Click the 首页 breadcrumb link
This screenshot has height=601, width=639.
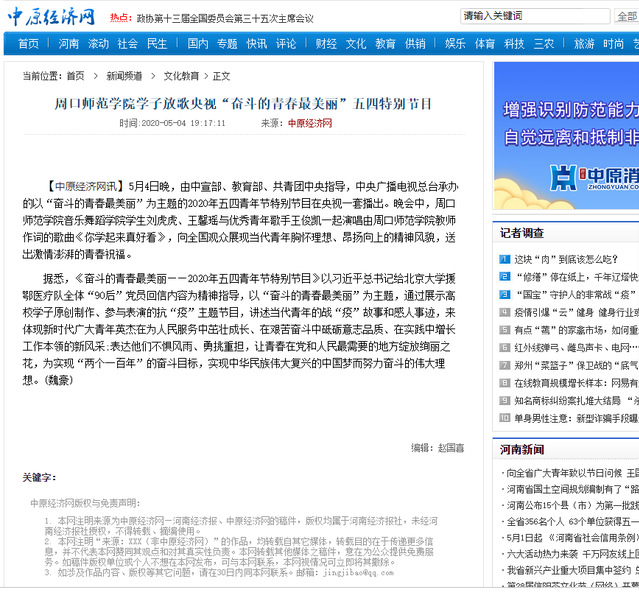(x=75, y=76)
